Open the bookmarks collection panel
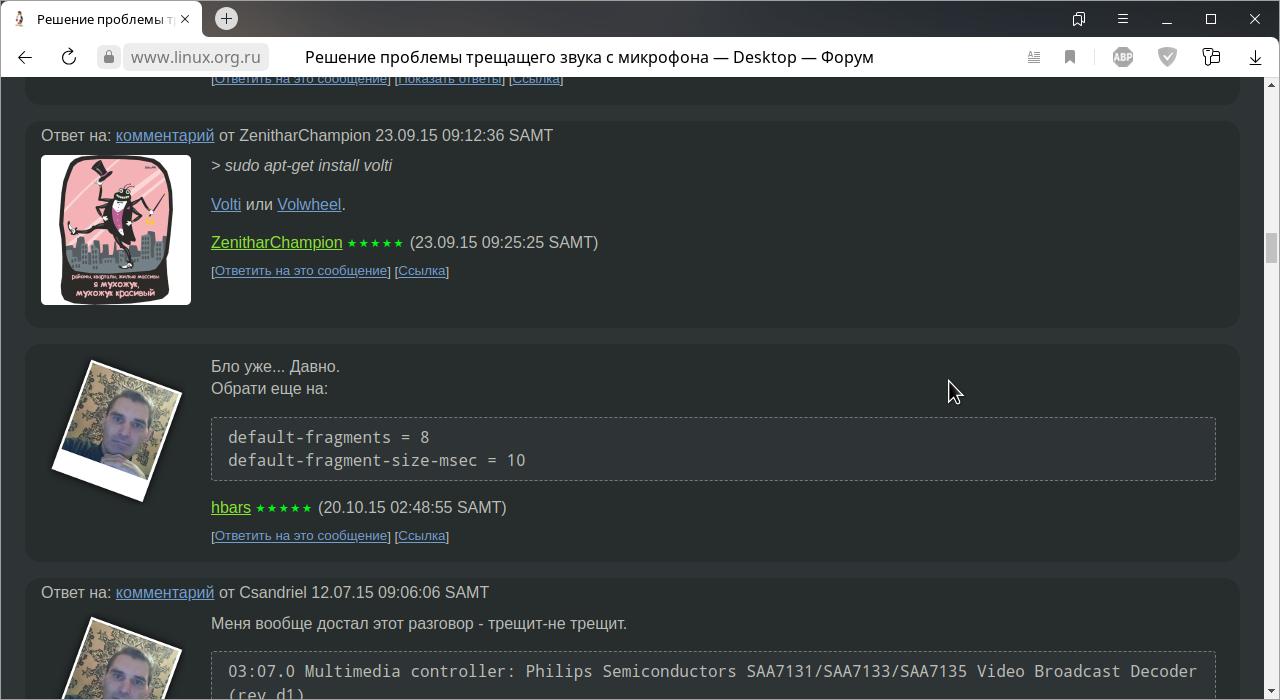 (x=1079, y=19)
